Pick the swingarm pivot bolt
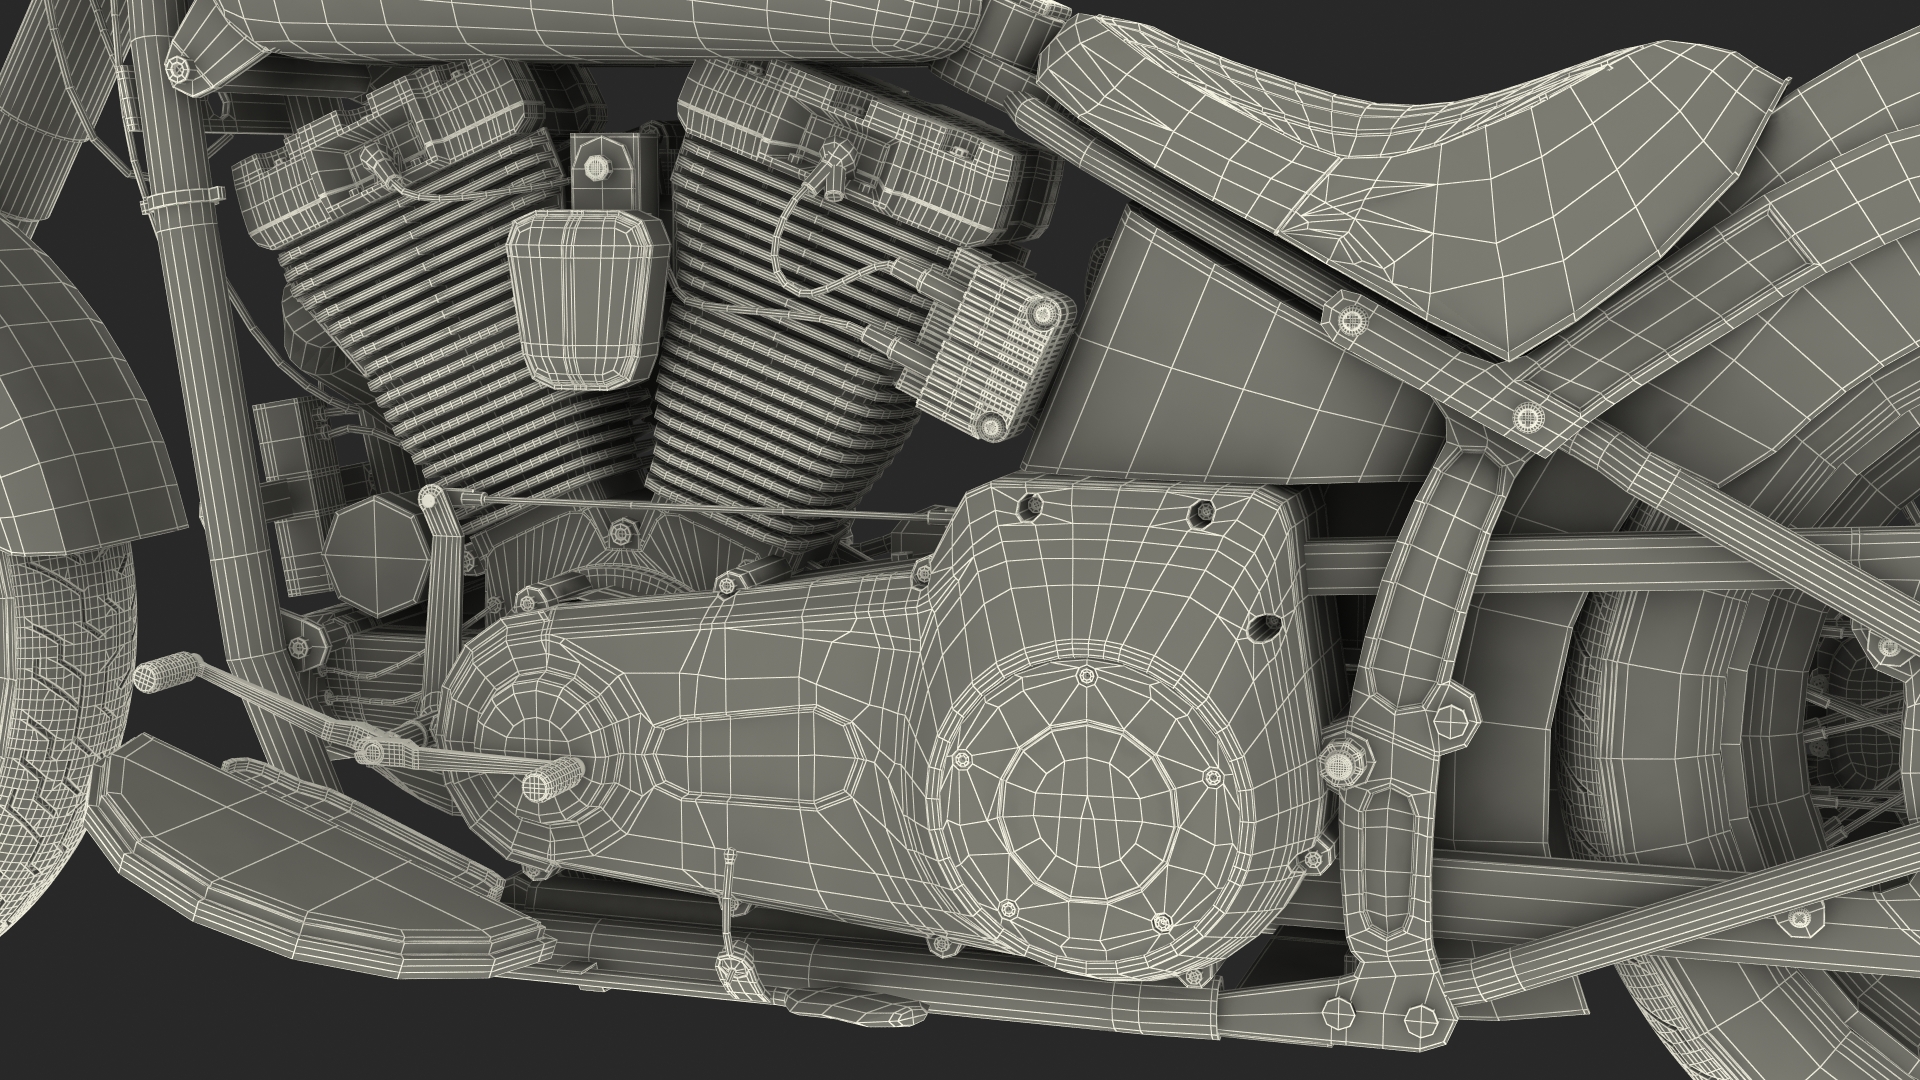 [x=1345, y=766]
